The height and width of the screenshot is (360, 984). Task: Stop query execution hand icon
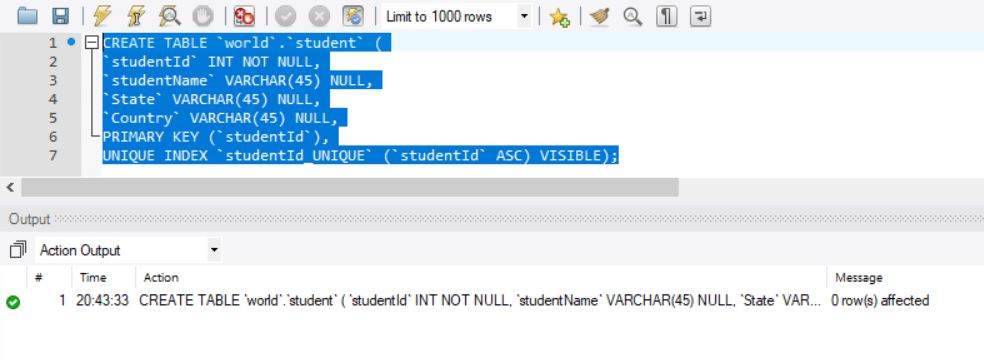pyautogui.click(x=203, y=16)
